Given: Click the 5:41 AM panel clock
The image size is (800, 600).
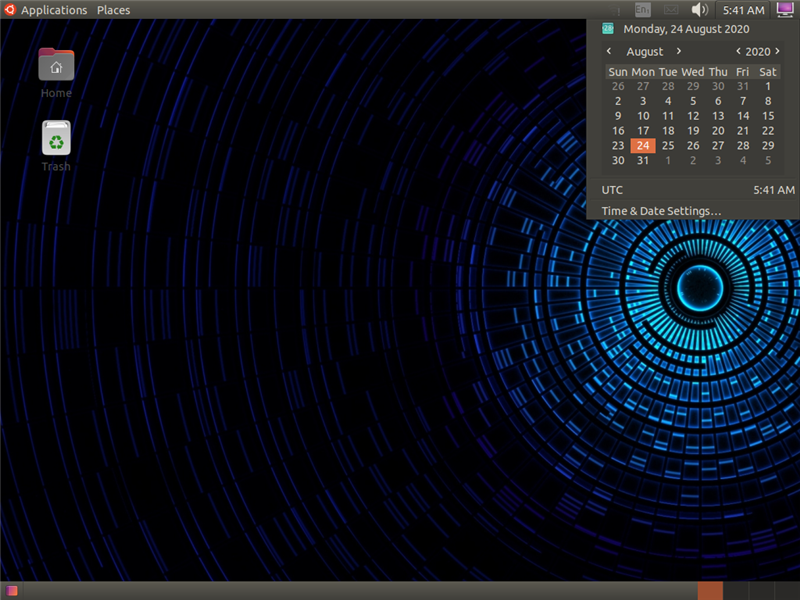Looking at the screenshot, I should 743,10.
